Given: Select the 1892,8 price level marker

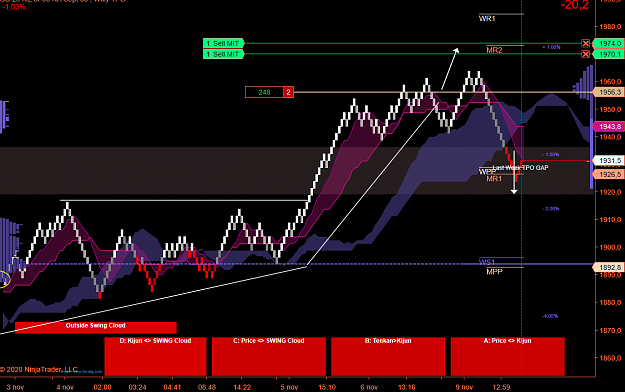Looking at the screenshot, I should [x=608, y=268].
